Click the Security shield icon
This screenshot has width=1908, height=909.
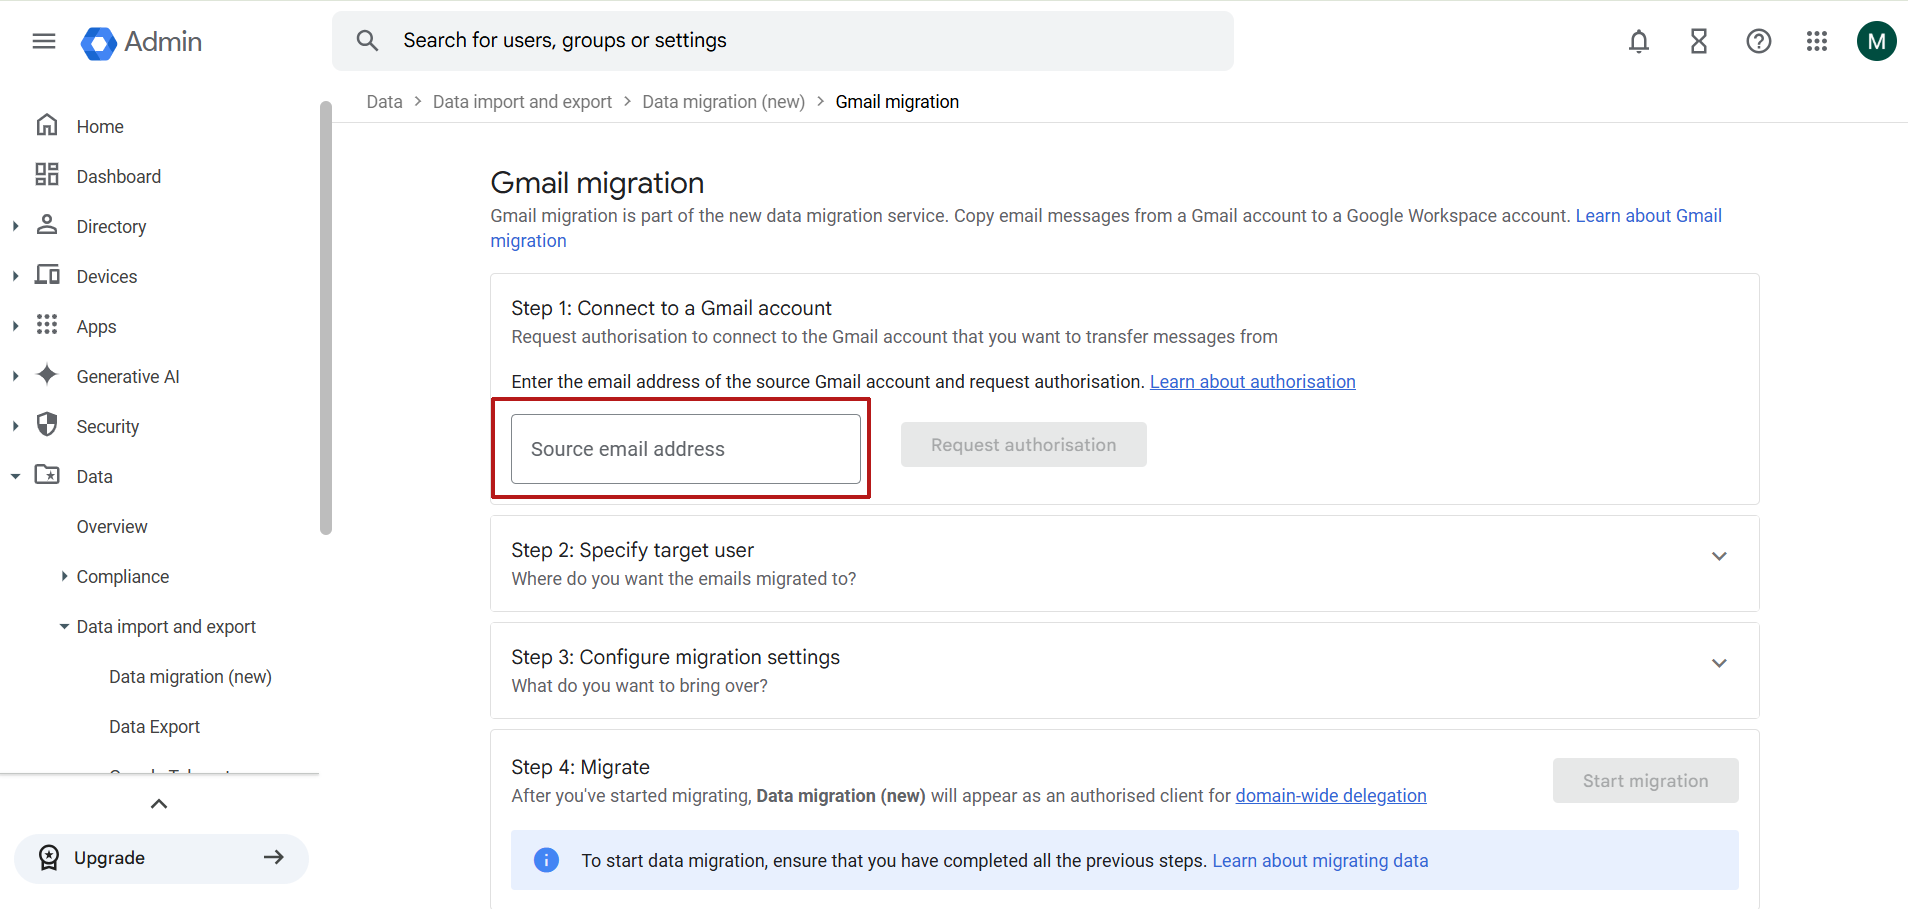click(x=47, y=425)
